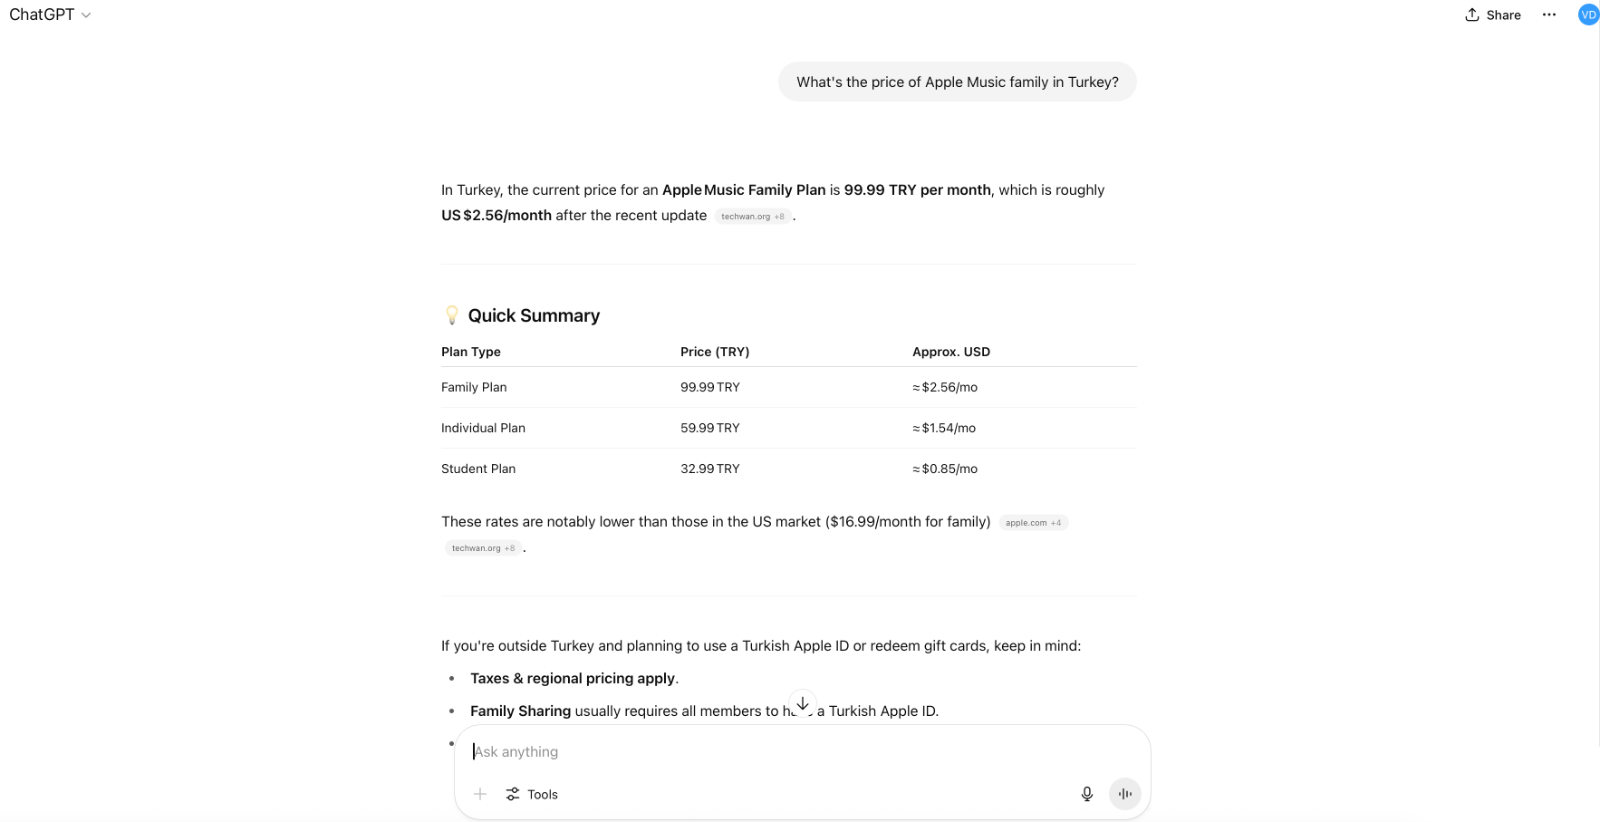The image size is (1600, 822).
Task: Click the 'Taxes & regional pricing apply' bullet
Action: click(x=574, y=678)
